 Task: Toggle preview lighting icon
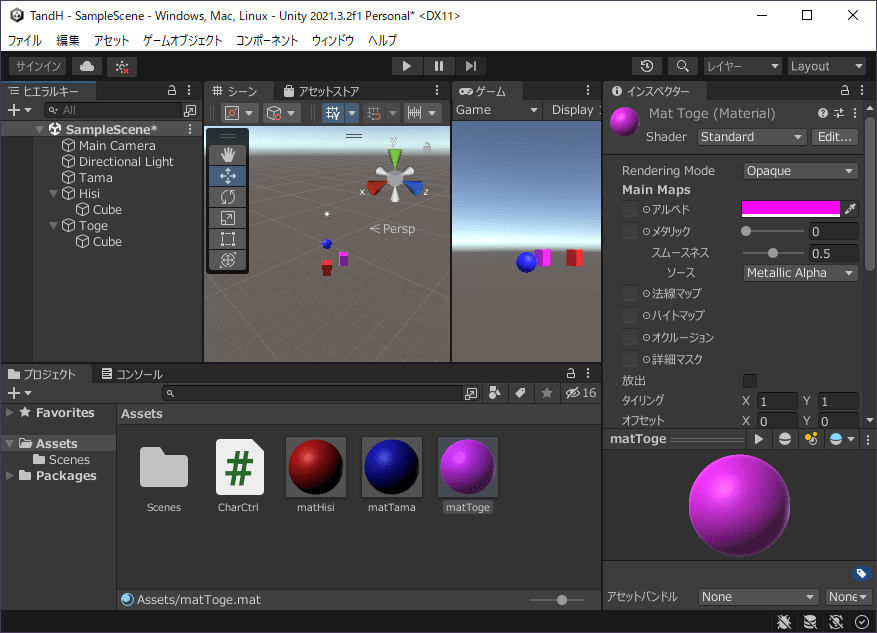(x=811, y=440)
